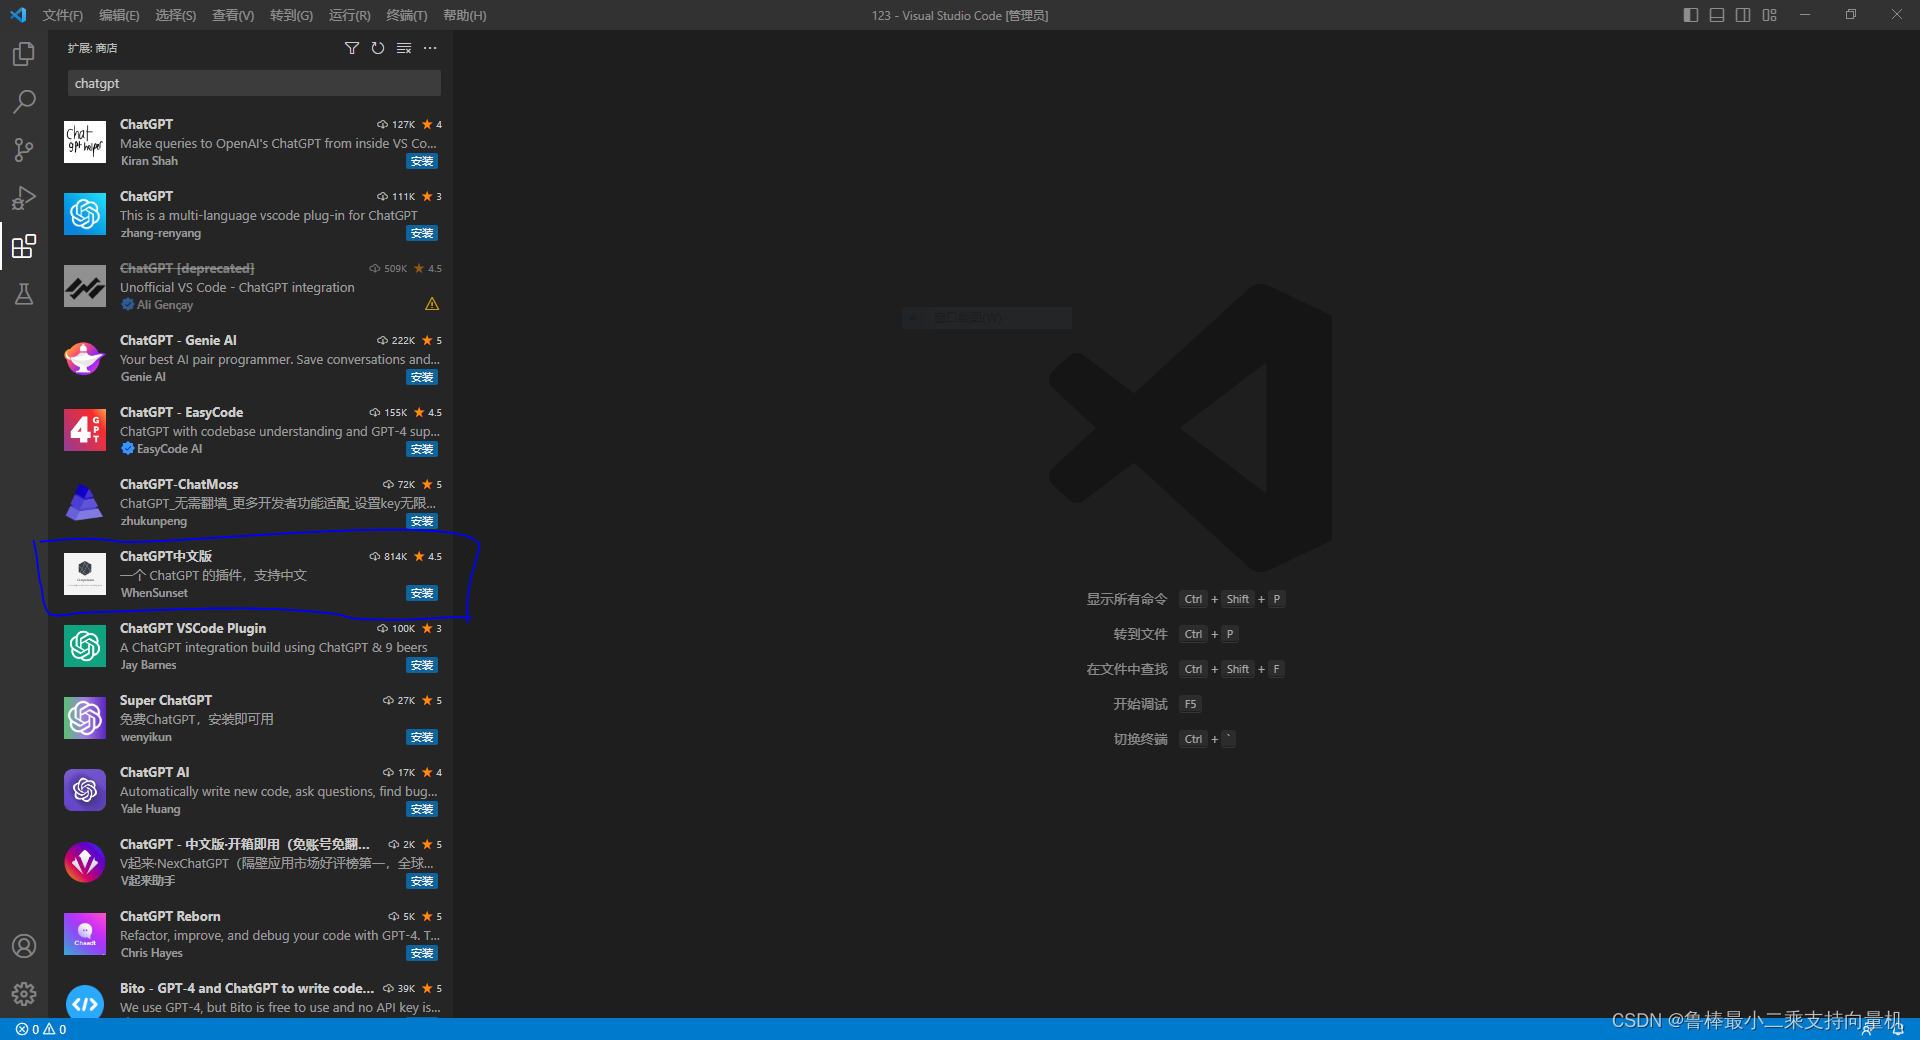Open the 转到(G) menu
The image size is (1920, 1040).
tap(291, 15)
